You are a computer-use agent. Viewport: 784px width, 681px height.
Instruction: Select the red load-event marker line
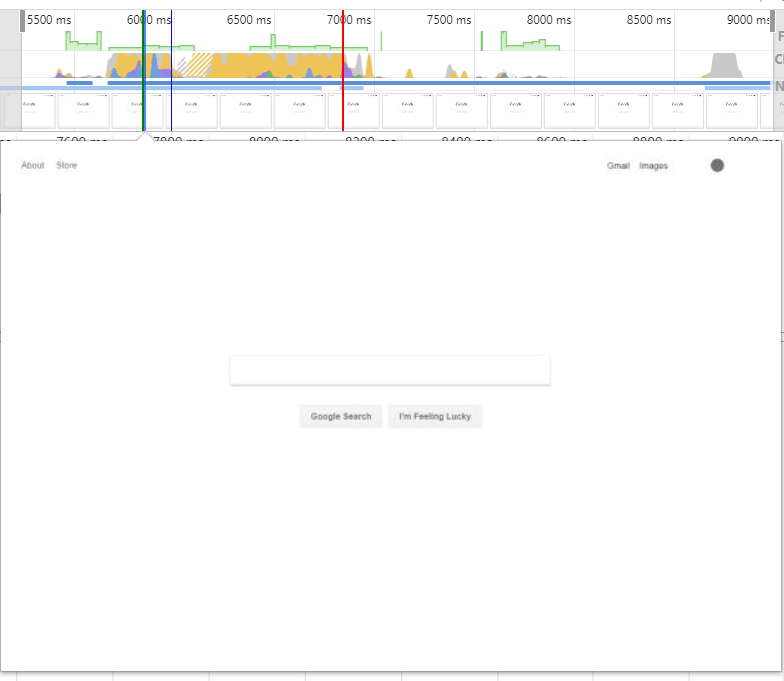coord(343,70)
